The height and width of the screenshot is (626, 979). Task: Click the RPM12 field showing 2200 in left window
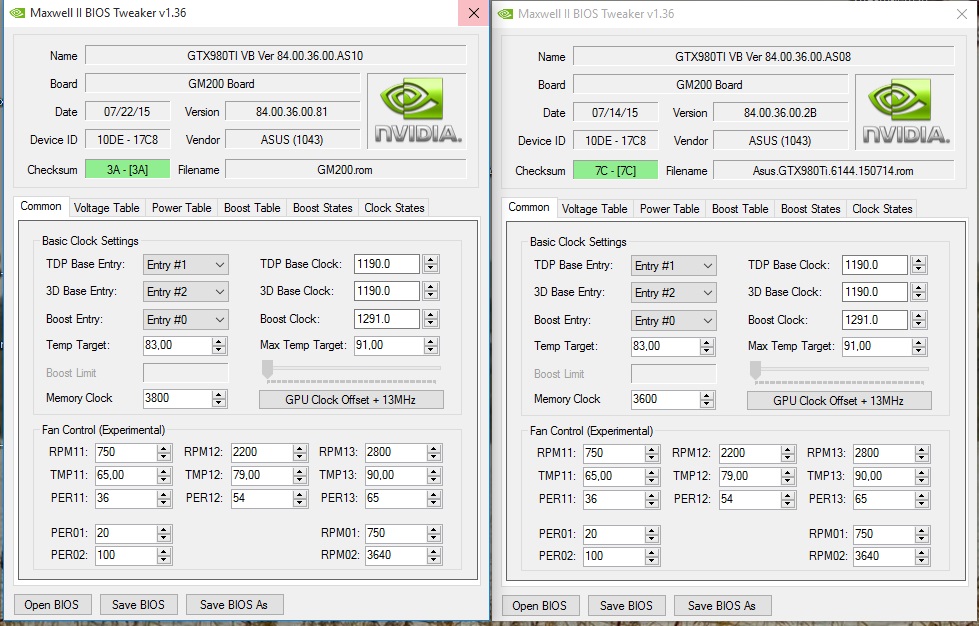click(262, 452)
